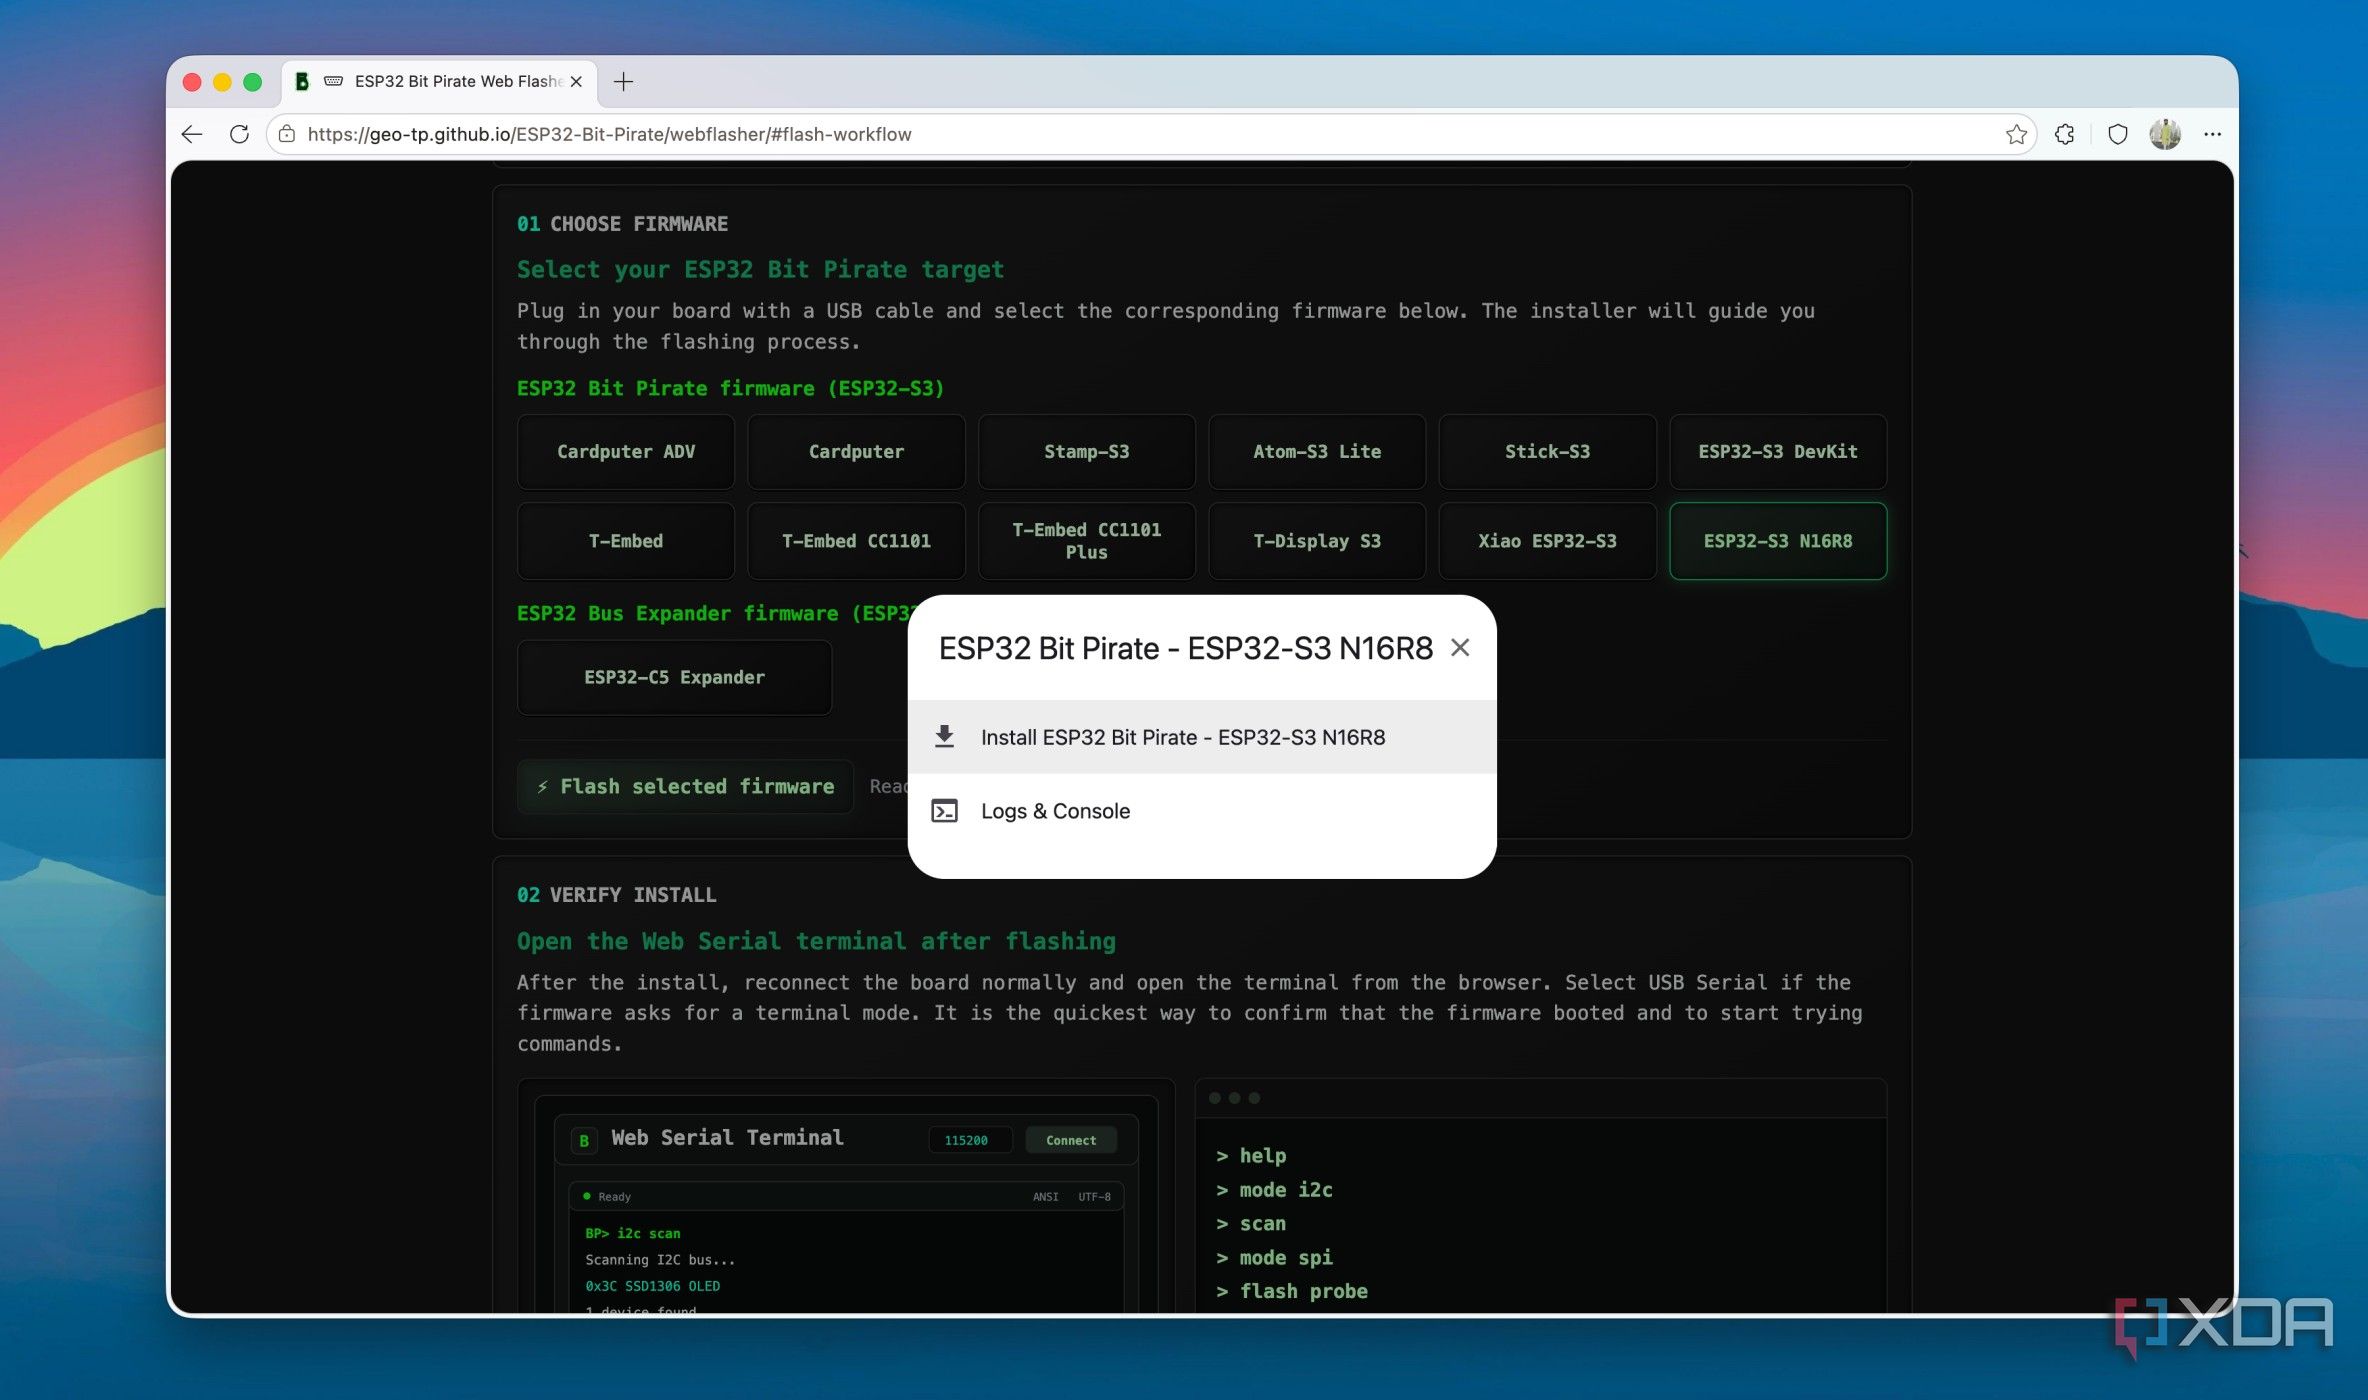
Task: Open a new tab with the plus icon
Action: 623,82
